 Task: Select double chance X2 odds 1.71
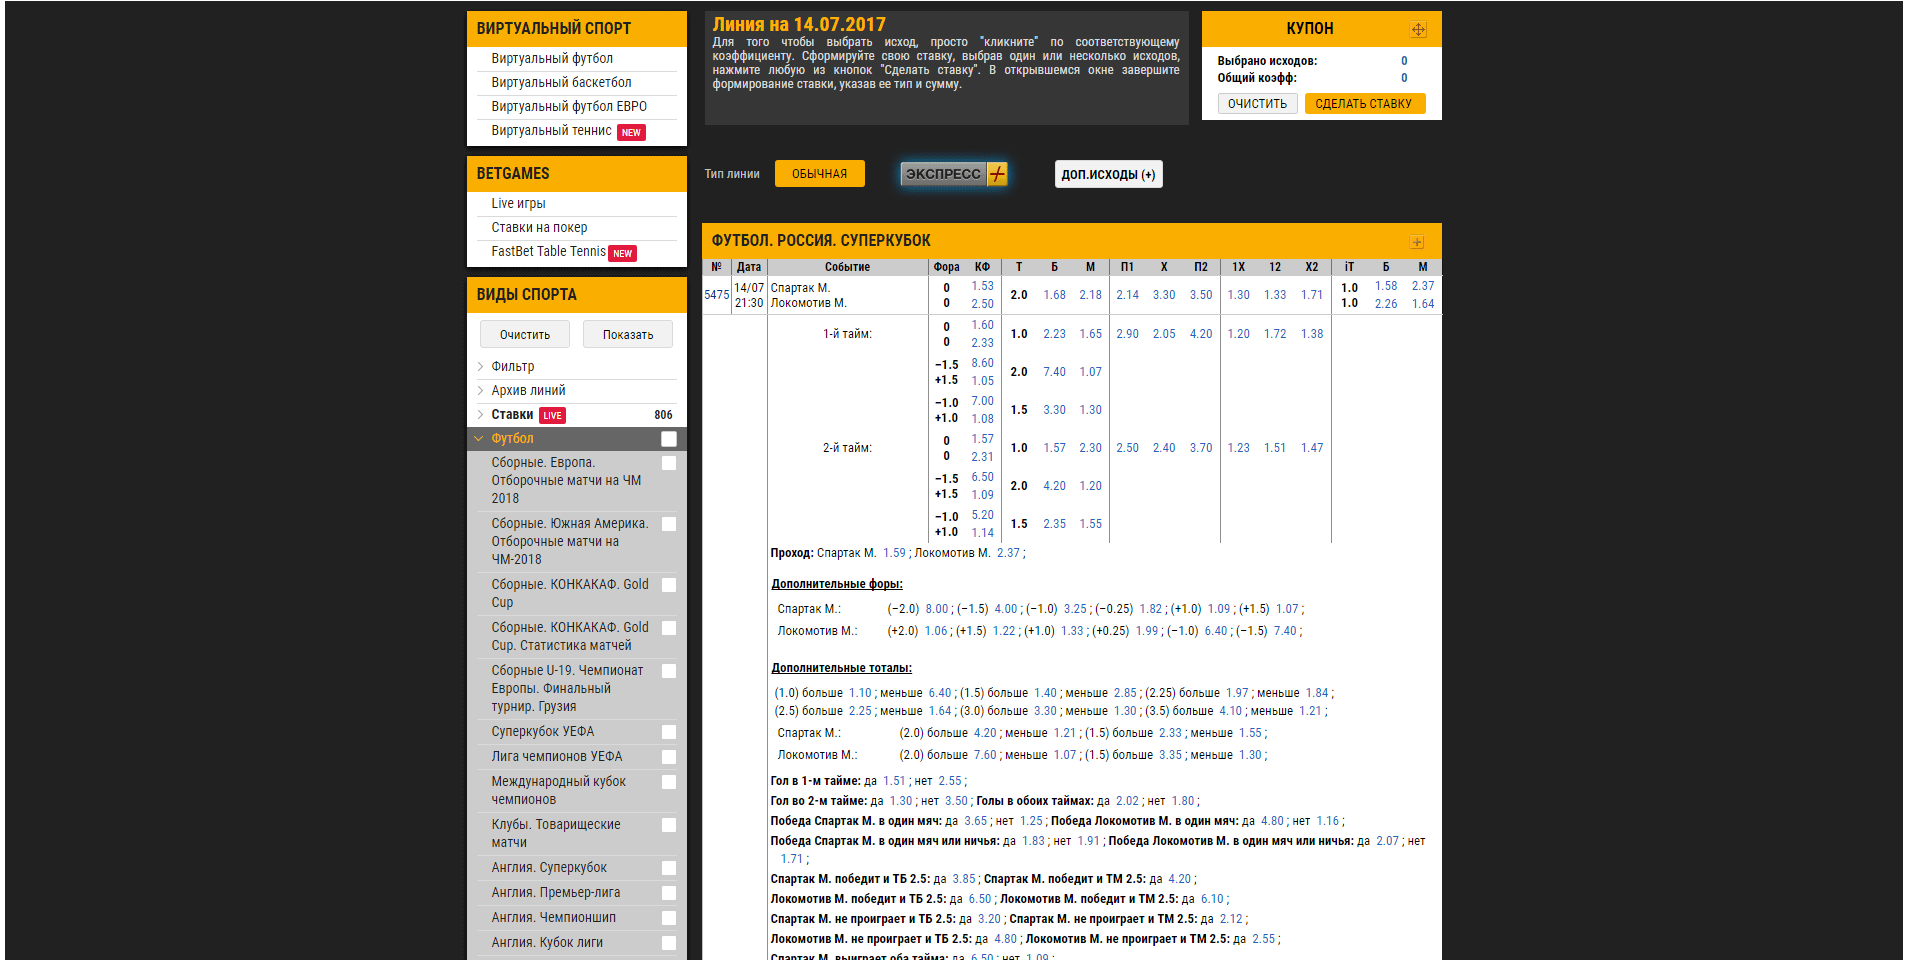(1312, 295)
